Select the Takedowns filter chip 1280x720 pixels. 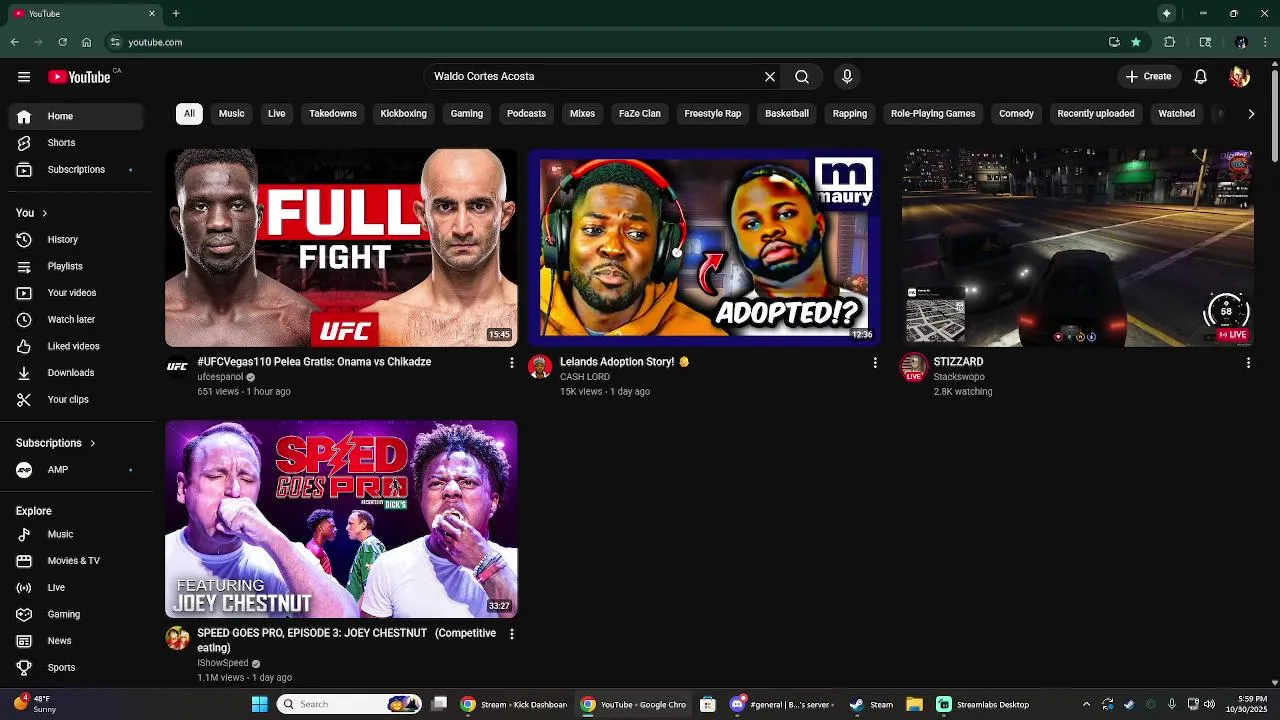coord(333,114)
